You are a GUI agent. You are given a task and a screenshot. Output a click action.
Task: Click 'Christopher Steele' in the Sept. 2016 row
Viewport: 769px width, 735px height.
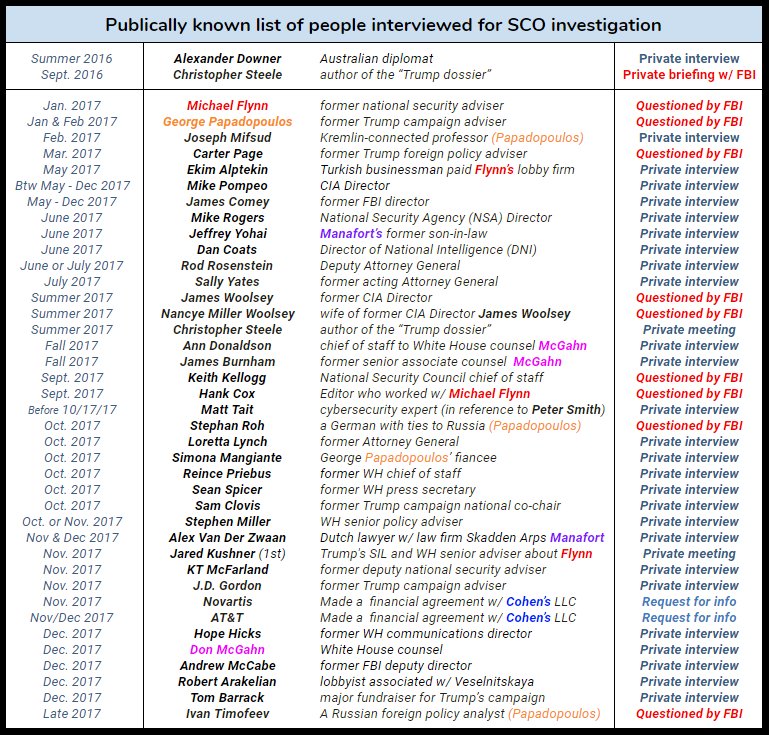[228, 75]
